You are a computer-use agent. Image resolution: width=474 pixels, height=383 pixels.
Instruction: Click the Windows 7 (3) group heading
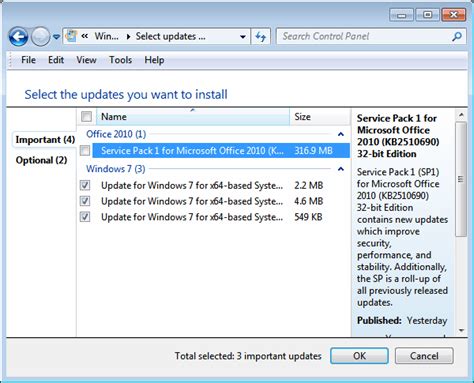tap(115, 169)
